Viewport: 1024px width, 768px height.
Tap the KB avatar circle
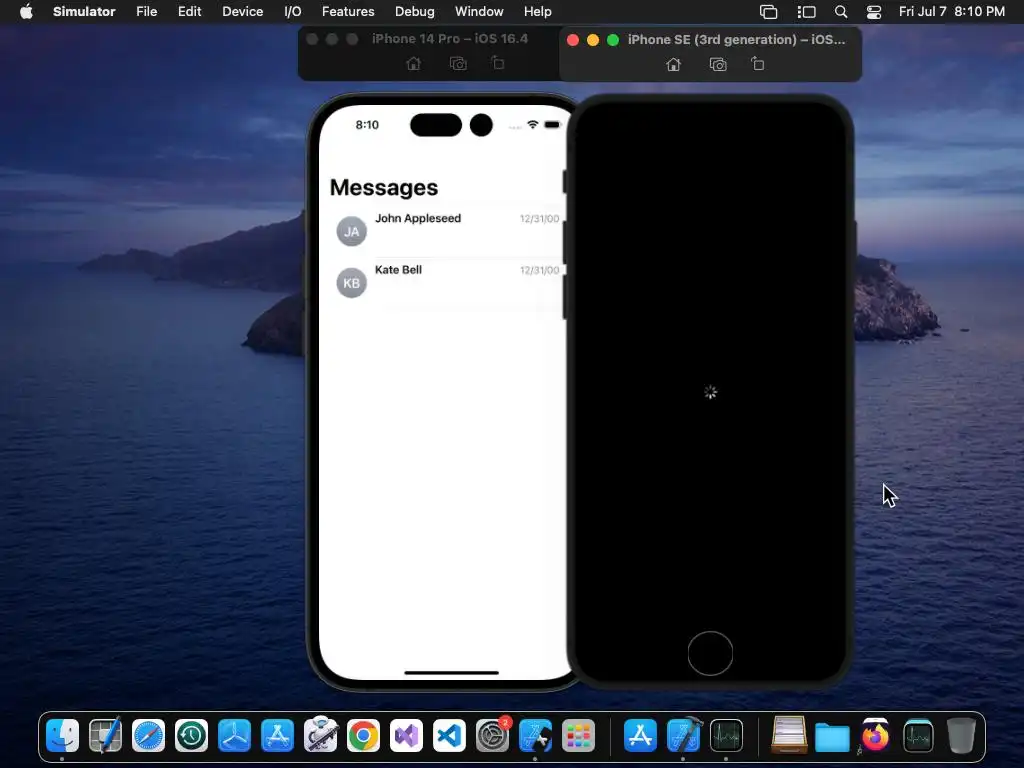(351, 283)
